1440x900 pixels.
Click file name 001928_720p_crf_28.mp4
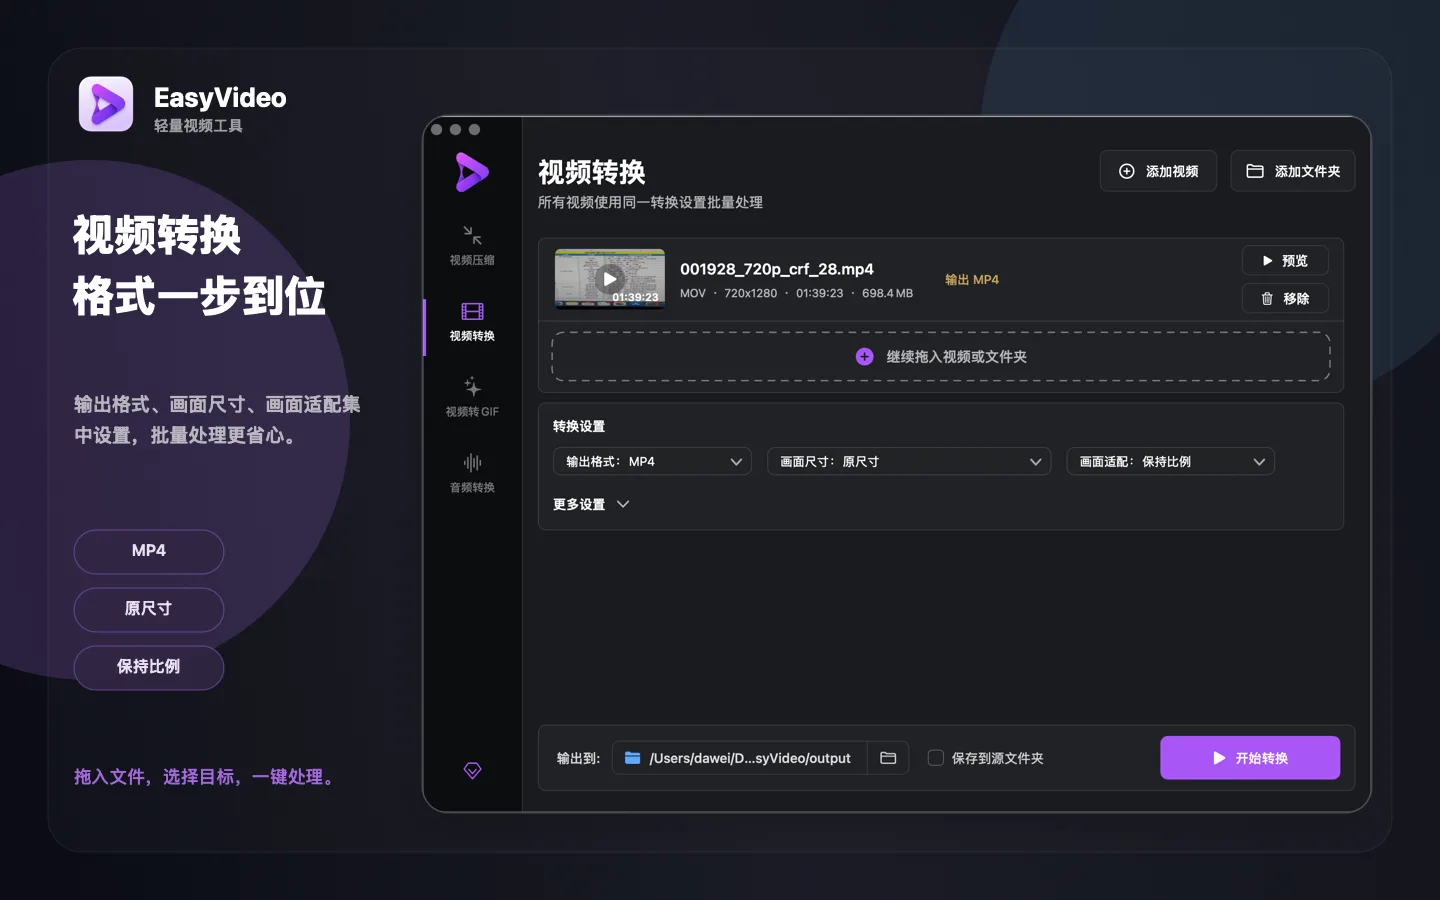(777, 269)
